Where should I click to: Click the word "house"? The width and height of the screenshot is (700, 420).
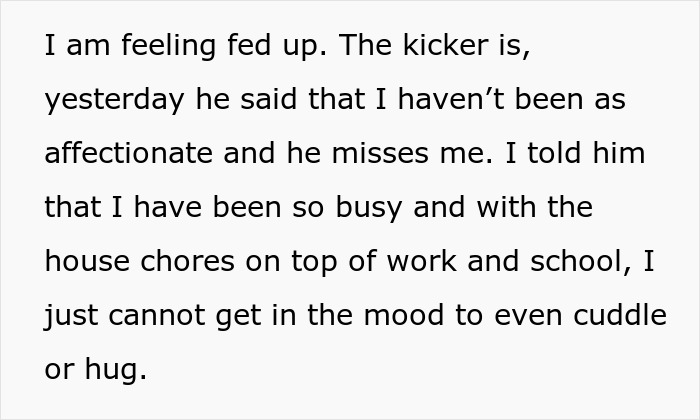81,263
